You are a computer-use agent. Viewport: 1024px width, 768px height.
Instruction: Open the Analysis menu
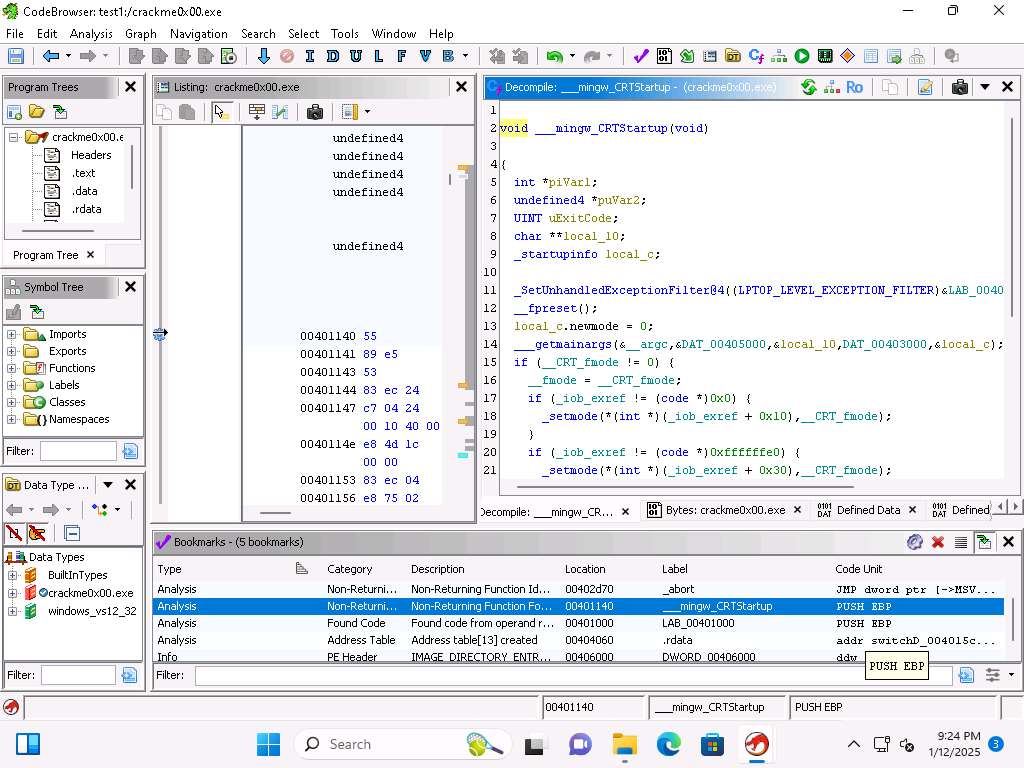pyautogui.click(x=91, y=33)
